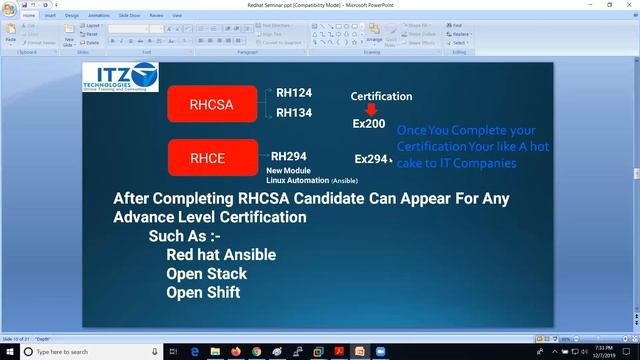Viewport: 640px width, 360px height.
Task: Click Convert to SmartArt
Action: 279,42
